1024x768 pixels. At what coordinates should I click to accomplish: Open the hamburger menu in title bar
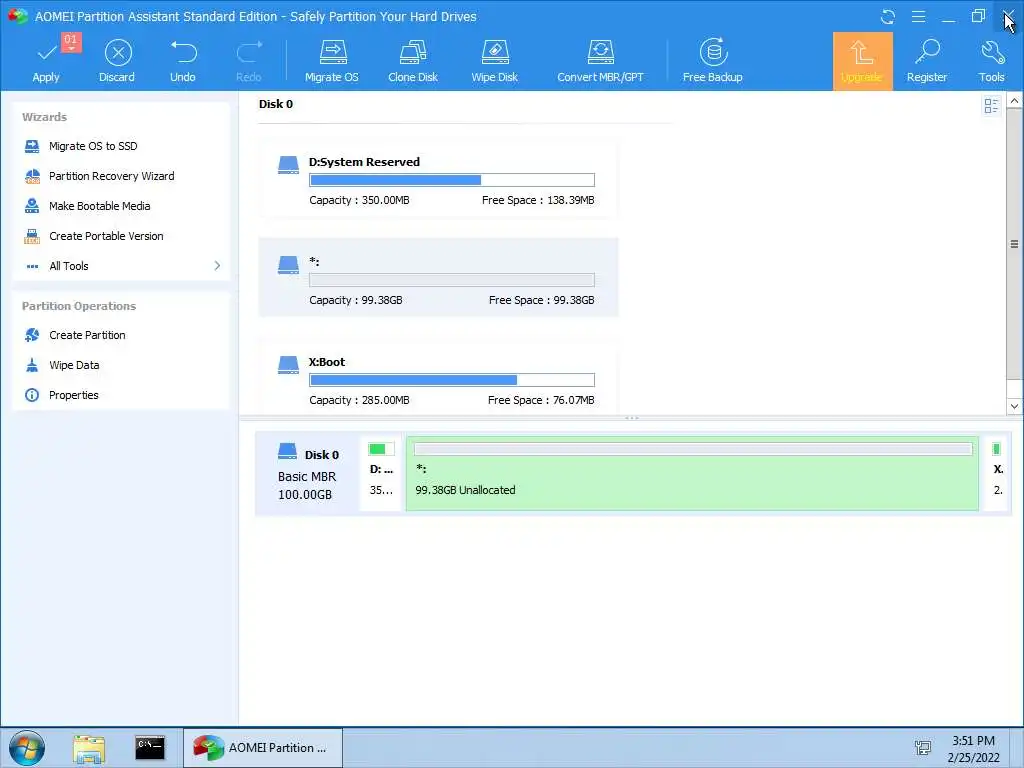coord(918,16)
